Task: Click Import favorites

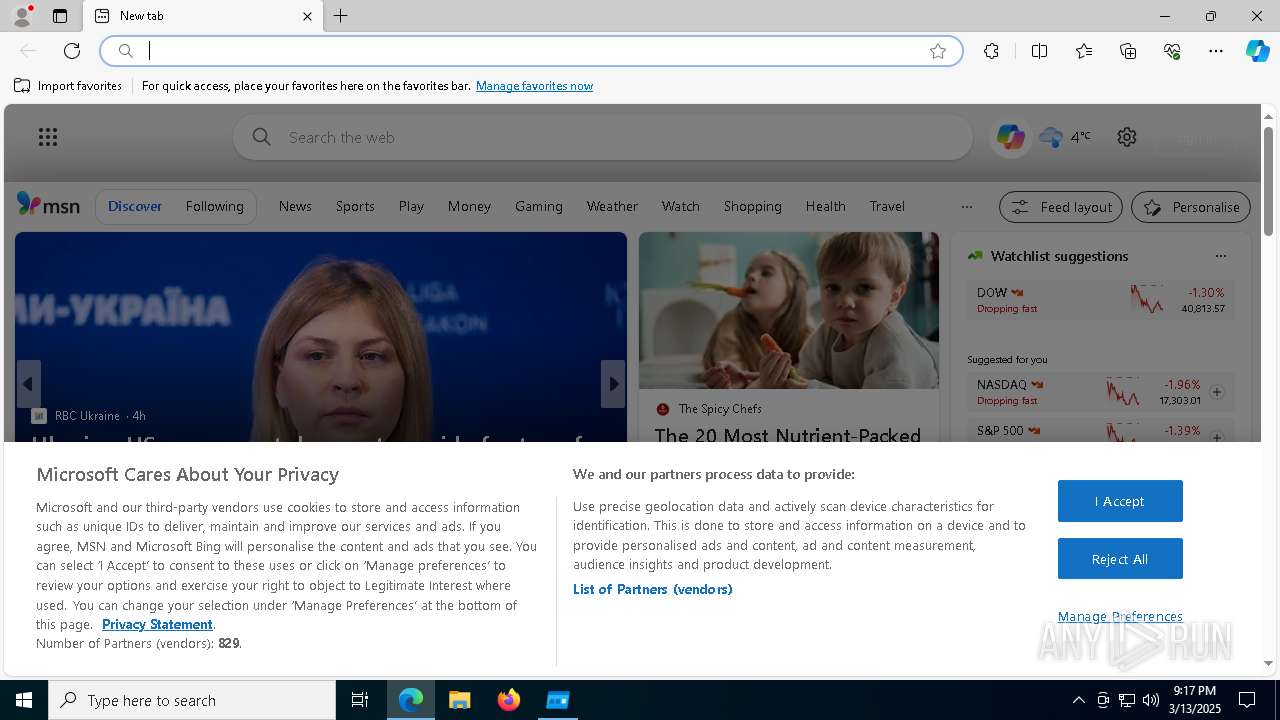Action: pos(68,86)
